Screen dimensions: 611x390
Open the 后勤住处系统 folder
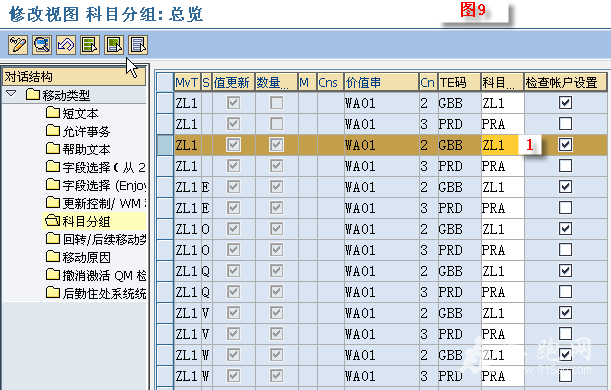pos(95,293)
